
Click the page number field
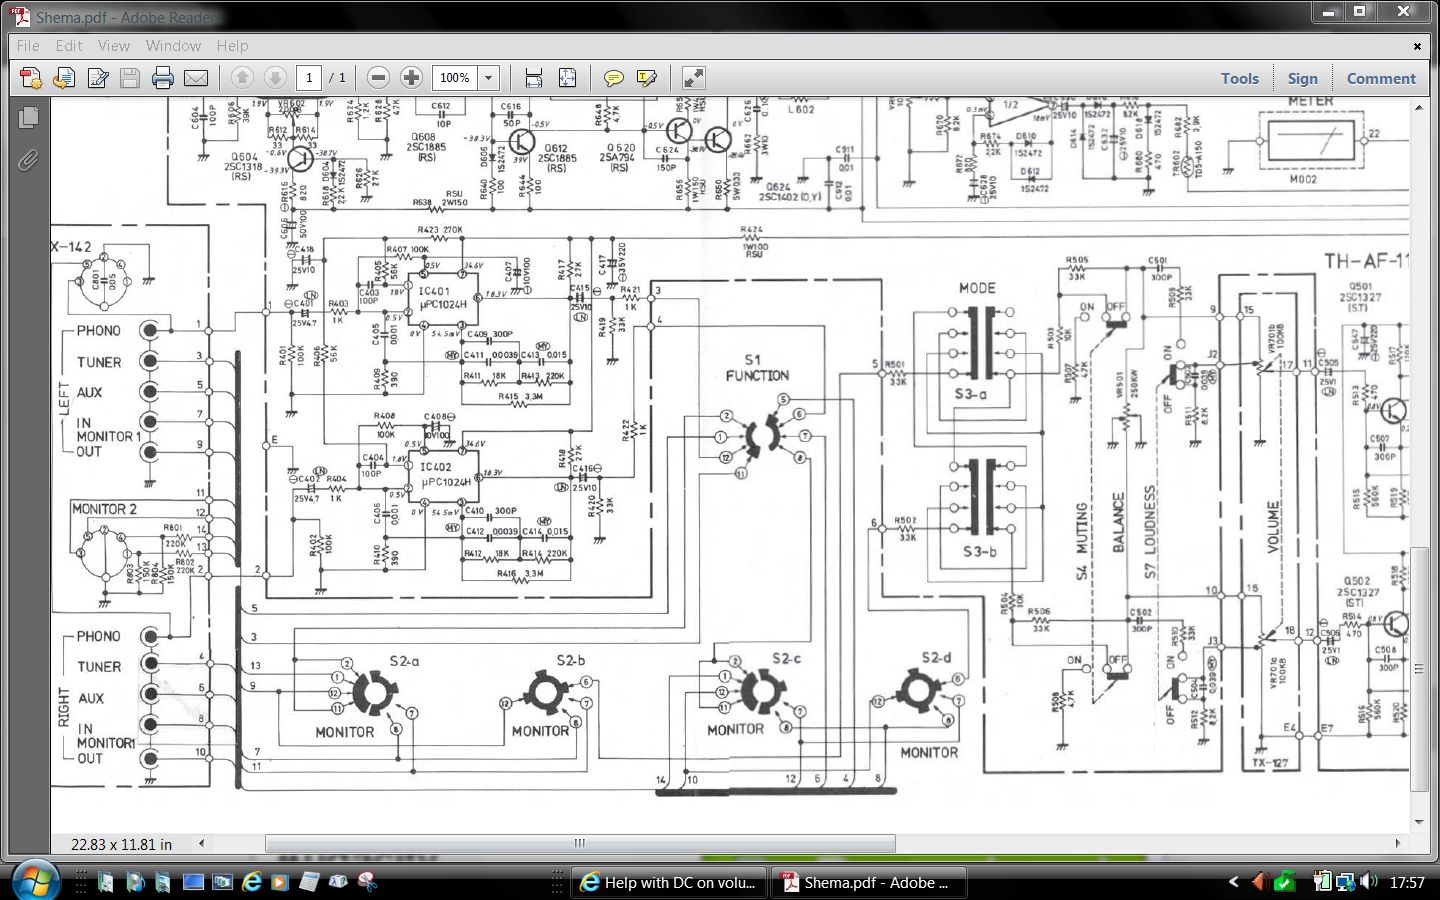point(310,78)
